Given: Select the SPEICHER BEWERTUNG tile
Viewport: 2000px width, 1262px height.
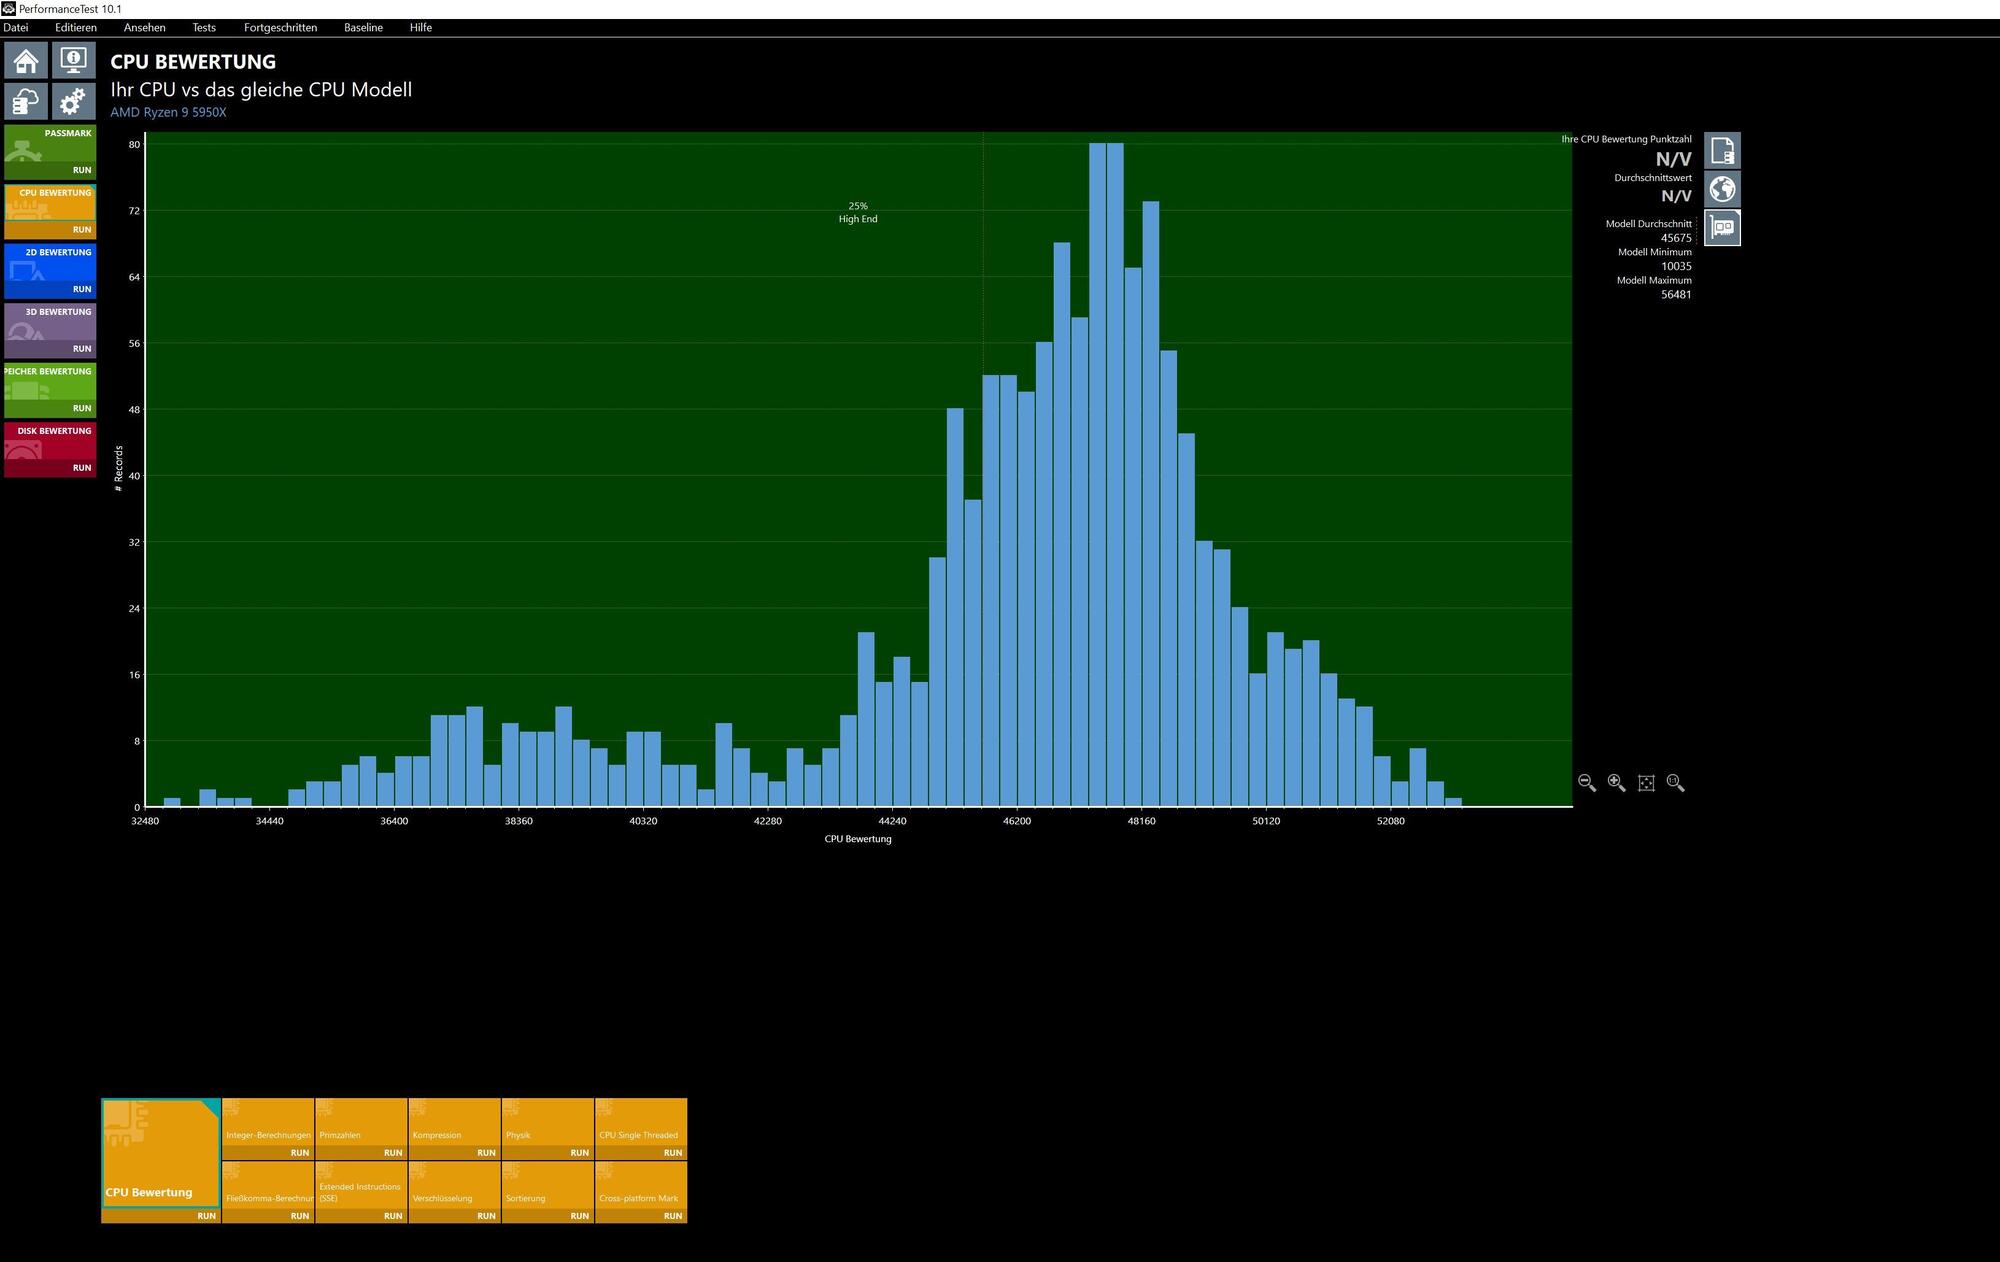Looking at the screenshot, I should (50, 383).
